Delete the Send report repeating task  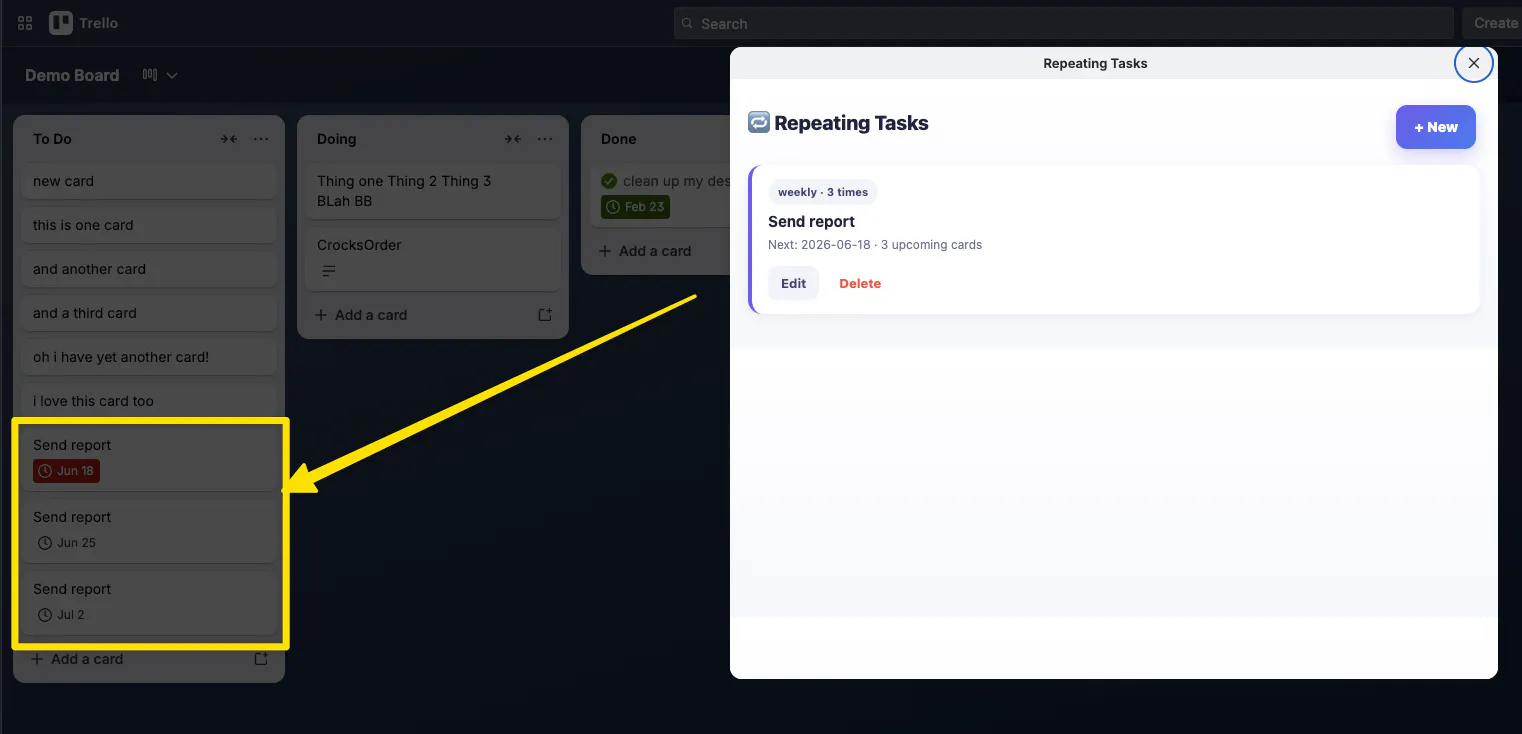[860, 284]
